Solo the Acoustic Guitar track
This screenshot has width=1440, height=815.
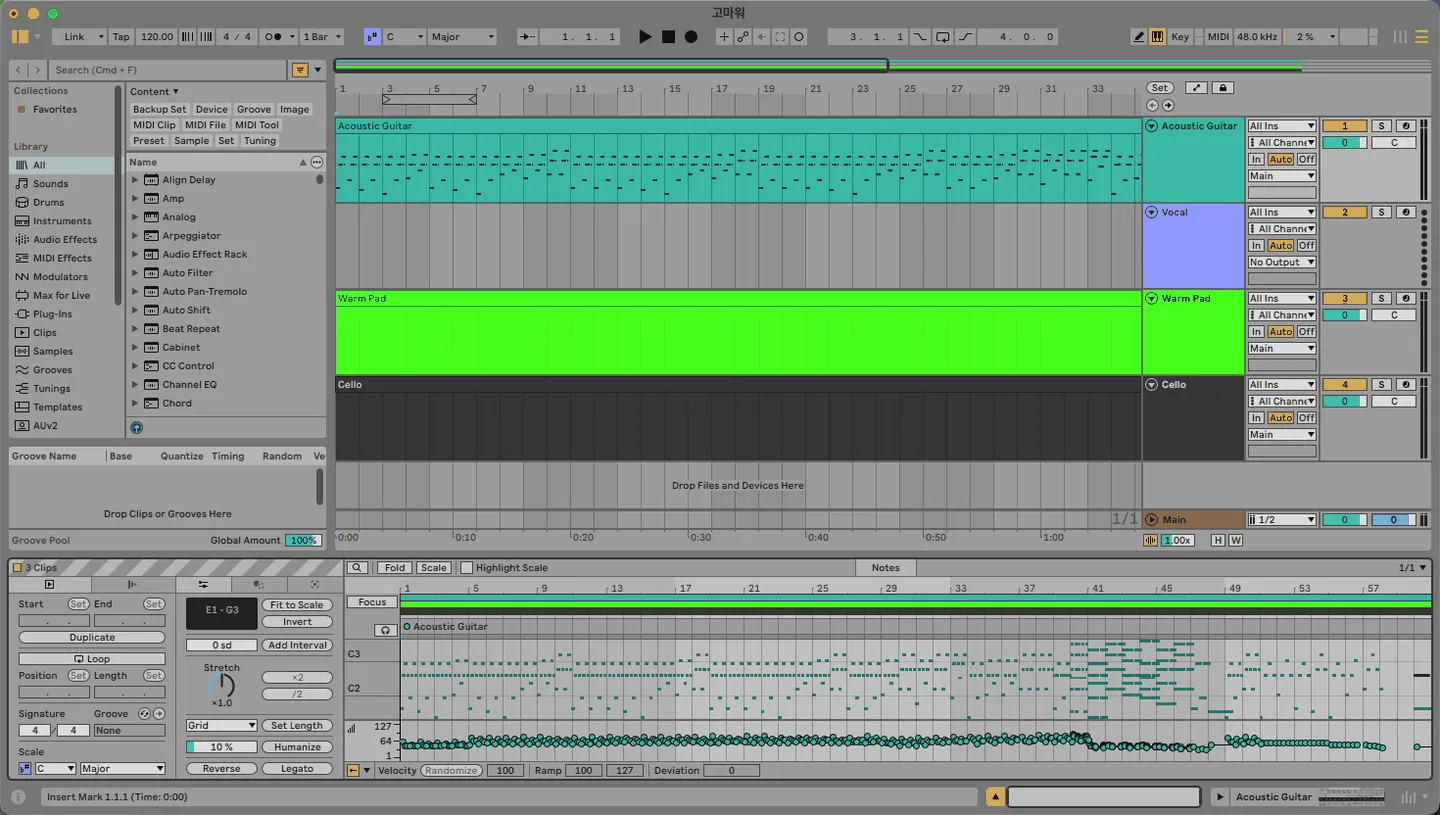point(1381,126)
